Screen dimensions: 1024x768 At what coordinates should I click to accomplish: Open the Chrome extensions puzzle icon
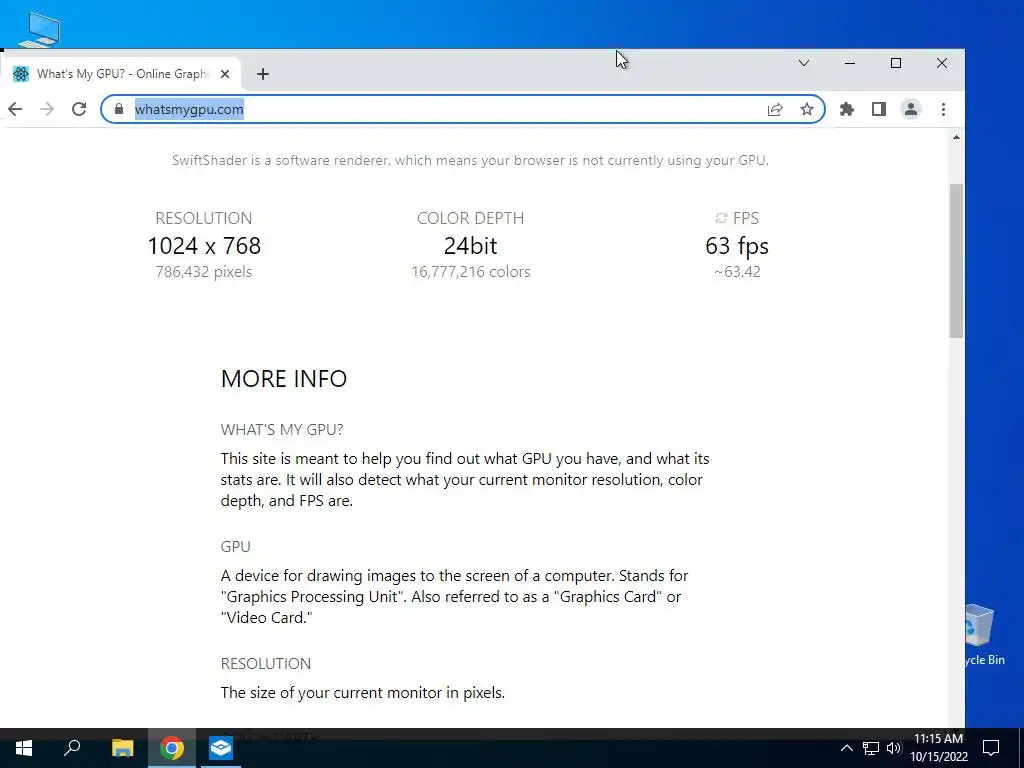(847, 109)
